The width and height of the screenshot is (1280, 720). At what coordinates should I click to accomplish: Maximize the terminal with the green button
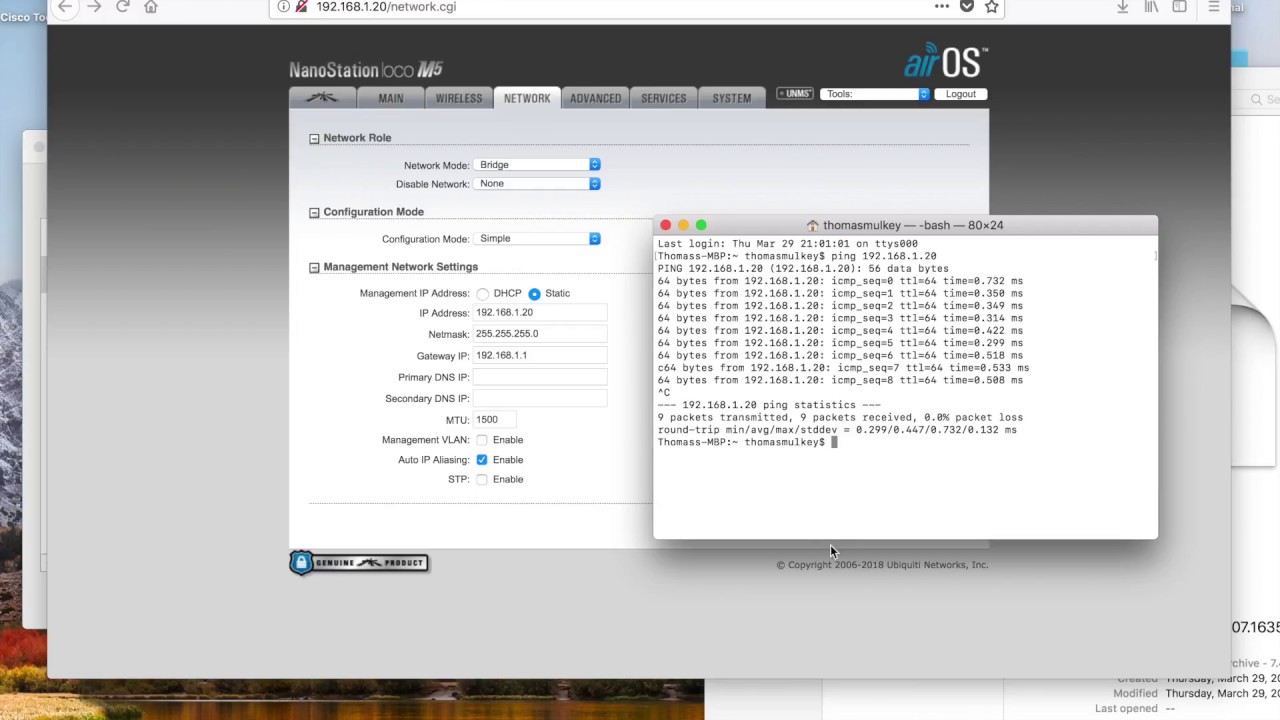point(701,226)
